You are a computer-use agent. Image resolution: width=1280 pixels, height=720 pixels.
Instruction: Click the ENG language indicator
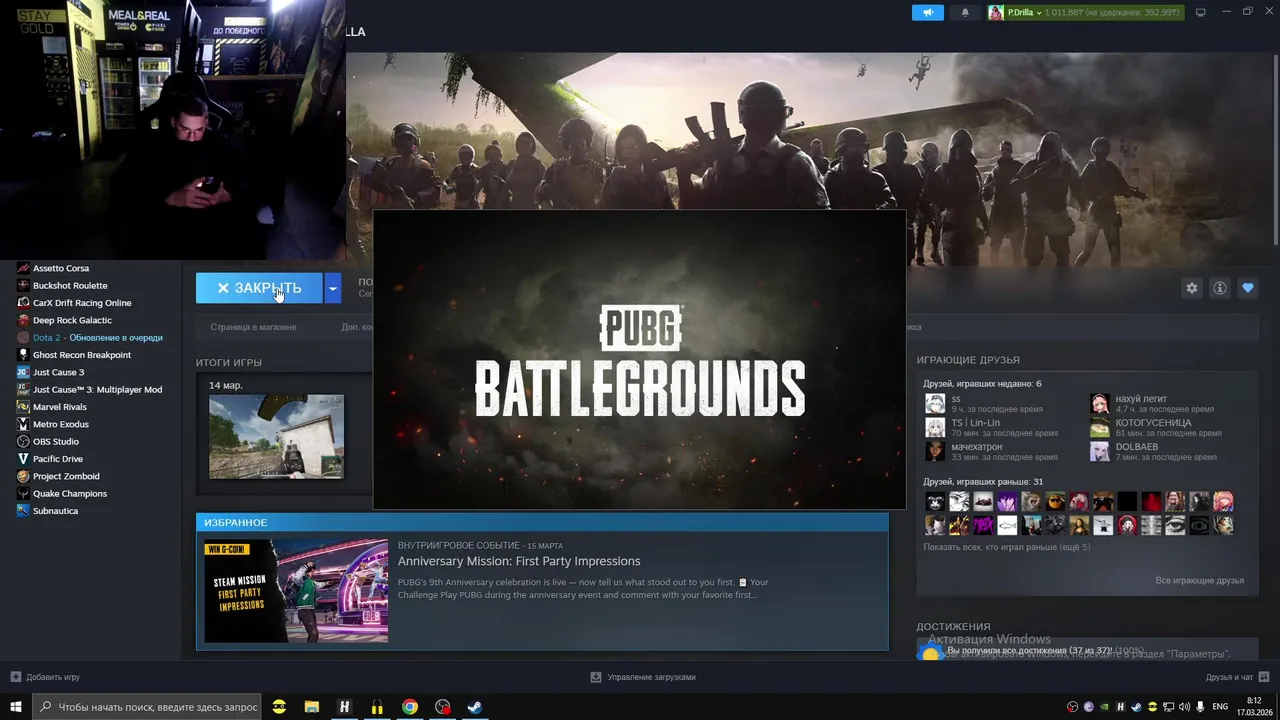tap(1220, 707)
